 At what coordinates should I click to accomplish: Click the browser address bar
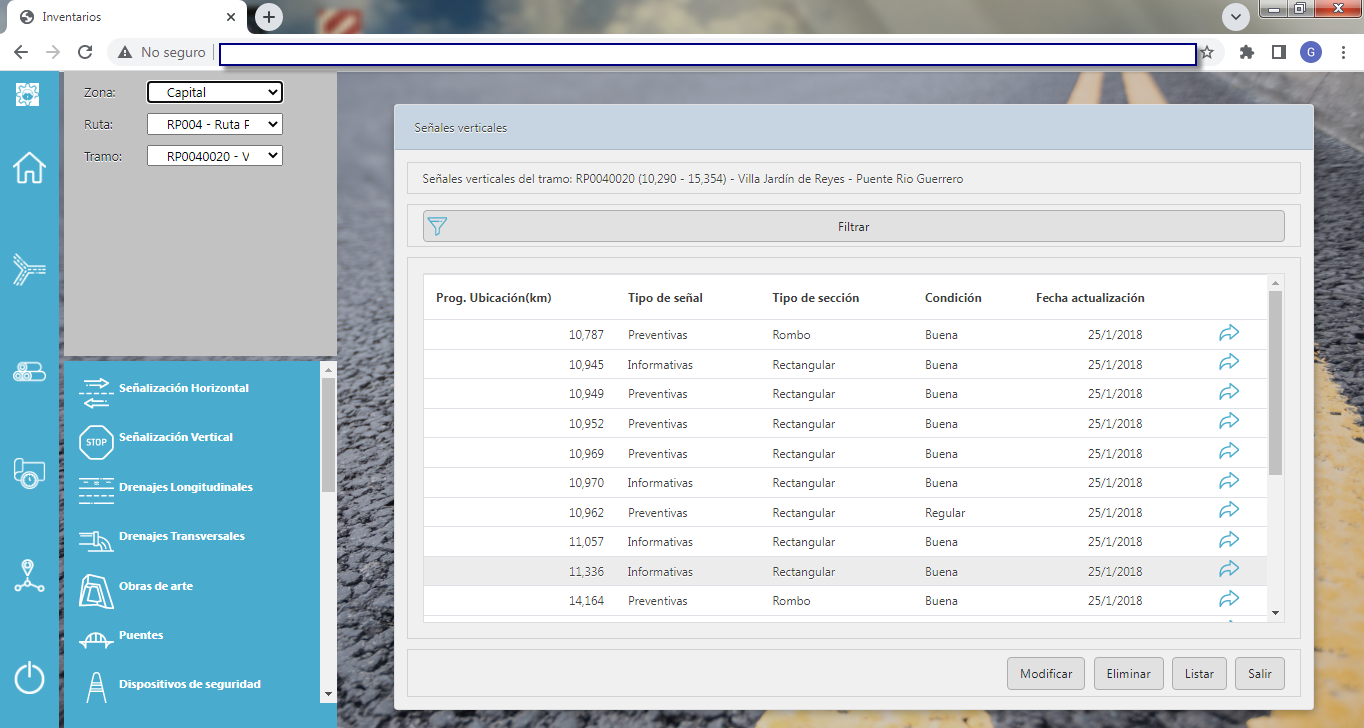707,53
